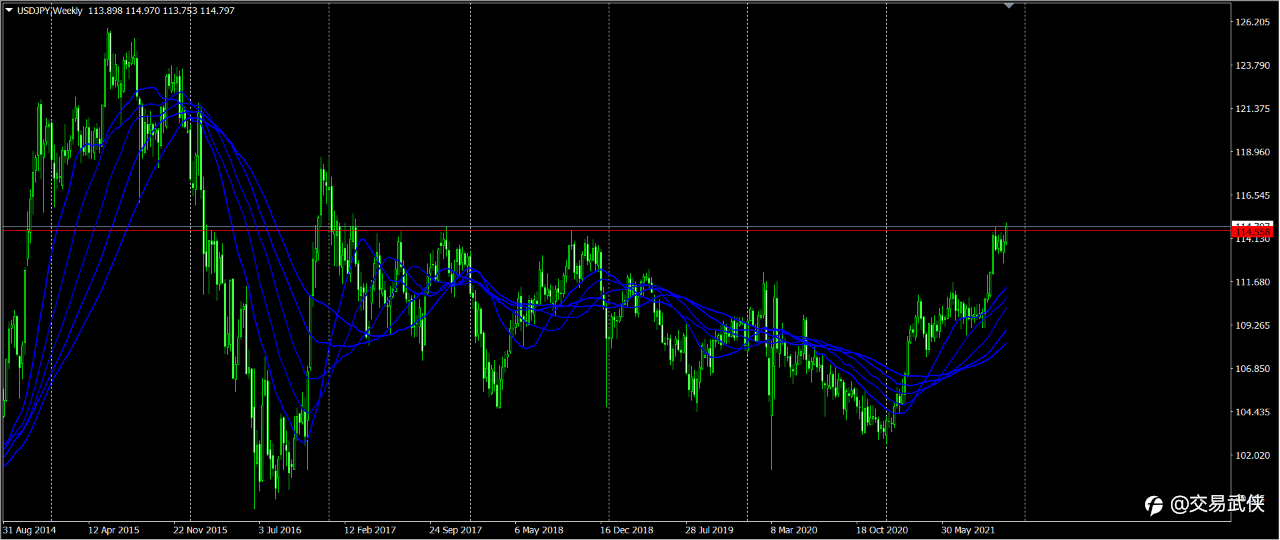Click the 104.435 price axis label

1253,412
